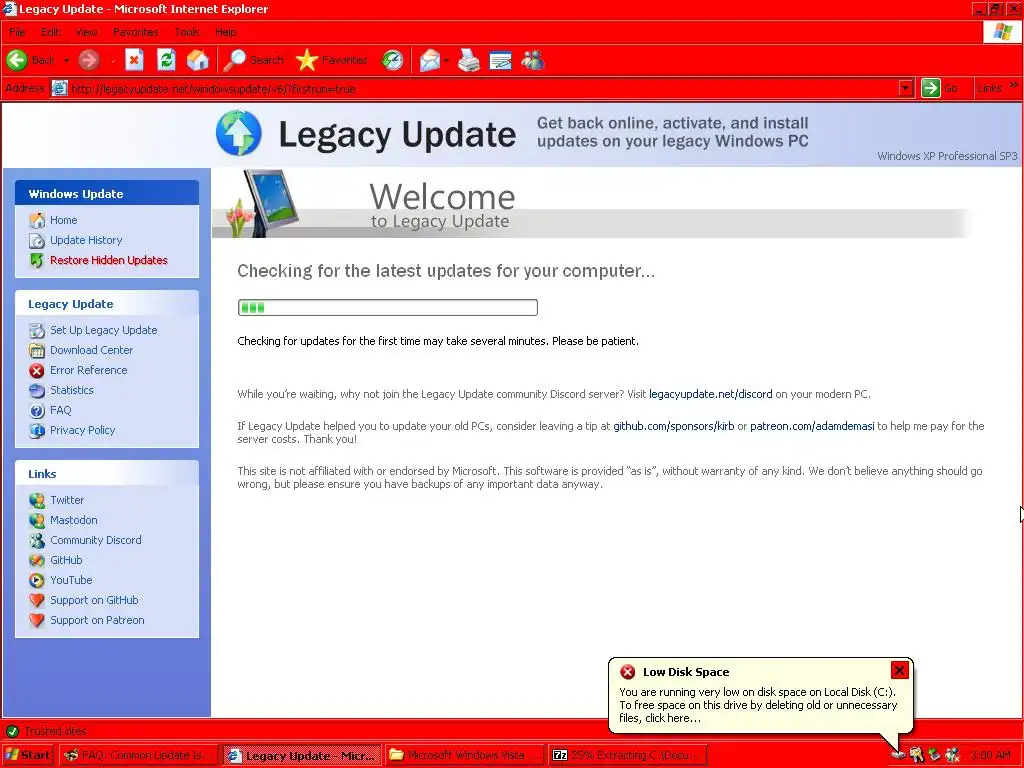This screenshot has width=1024, height=768.
Task: Click the update check progress bar
Action: tap(388, 308)
